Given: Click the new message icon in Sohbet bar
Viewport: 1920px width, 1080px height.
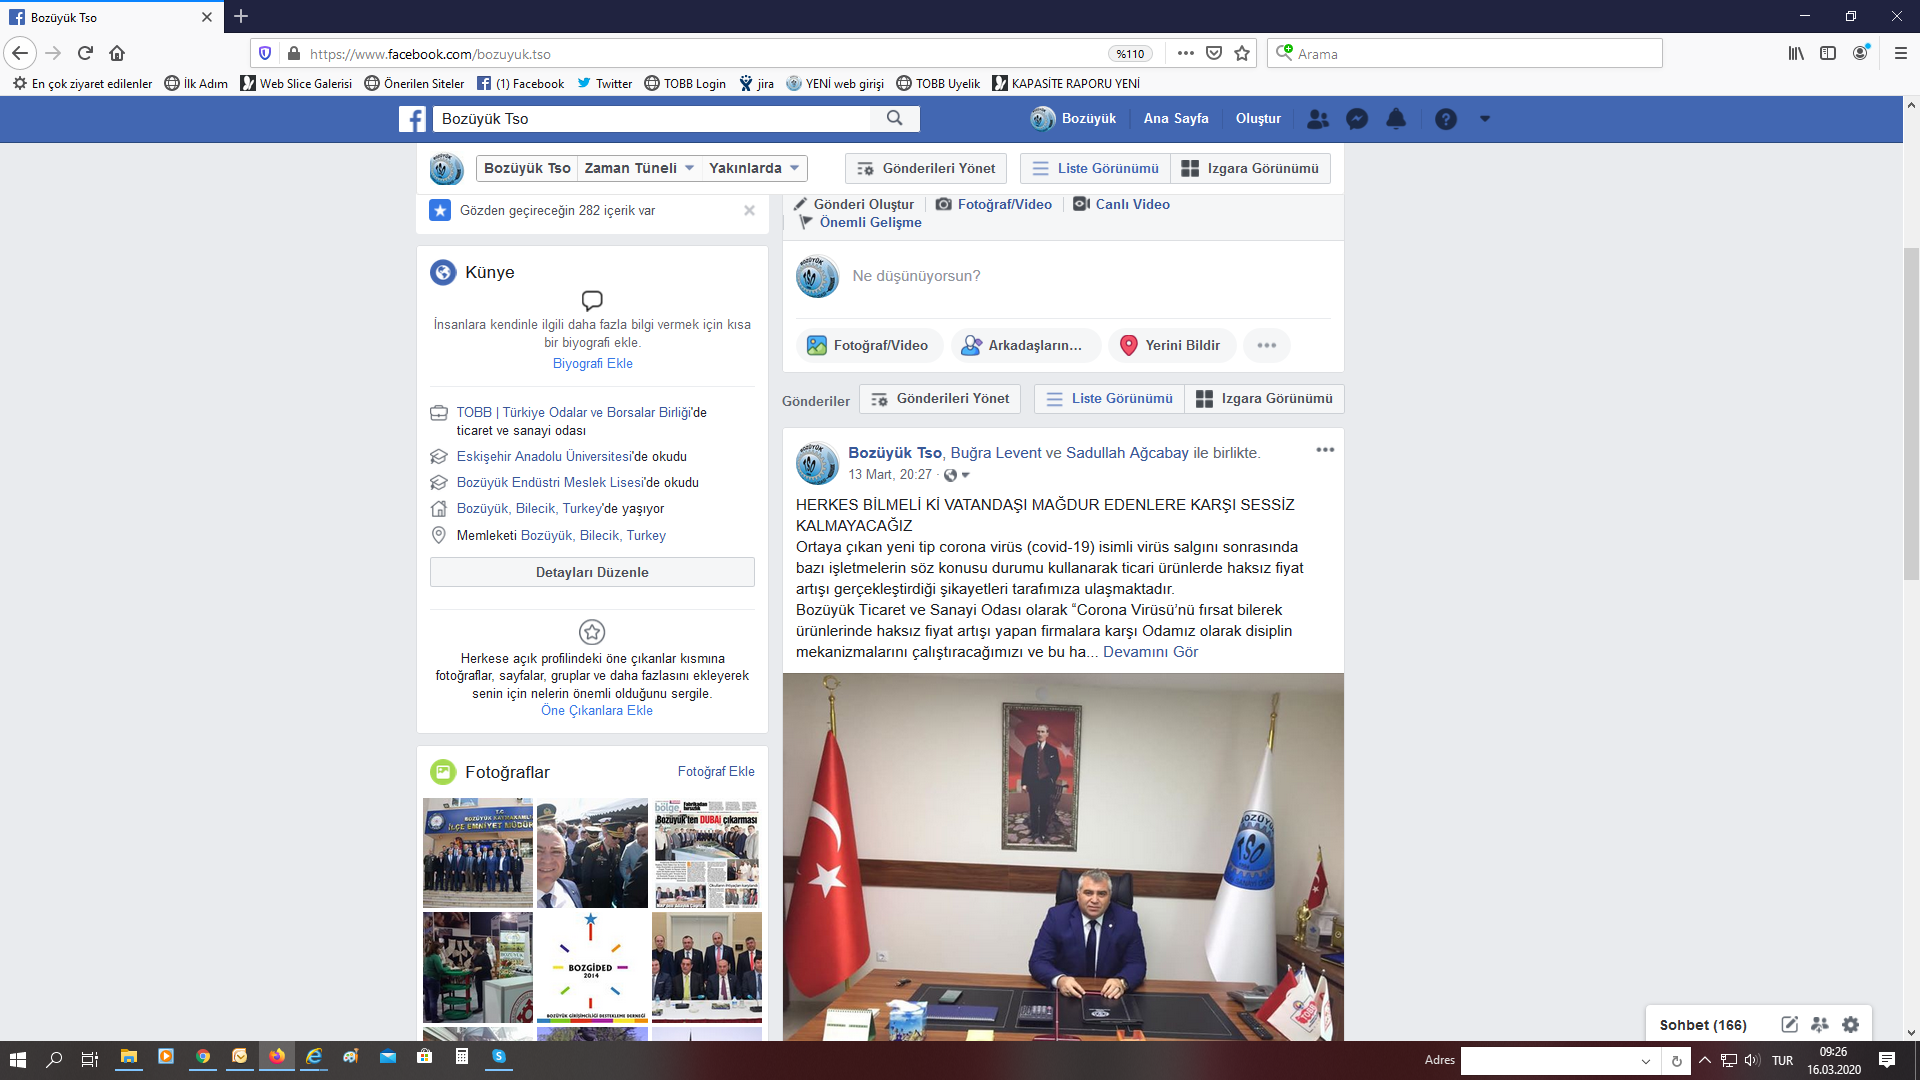Looking at the screenshot, I should click(x=1790, y=1024).
